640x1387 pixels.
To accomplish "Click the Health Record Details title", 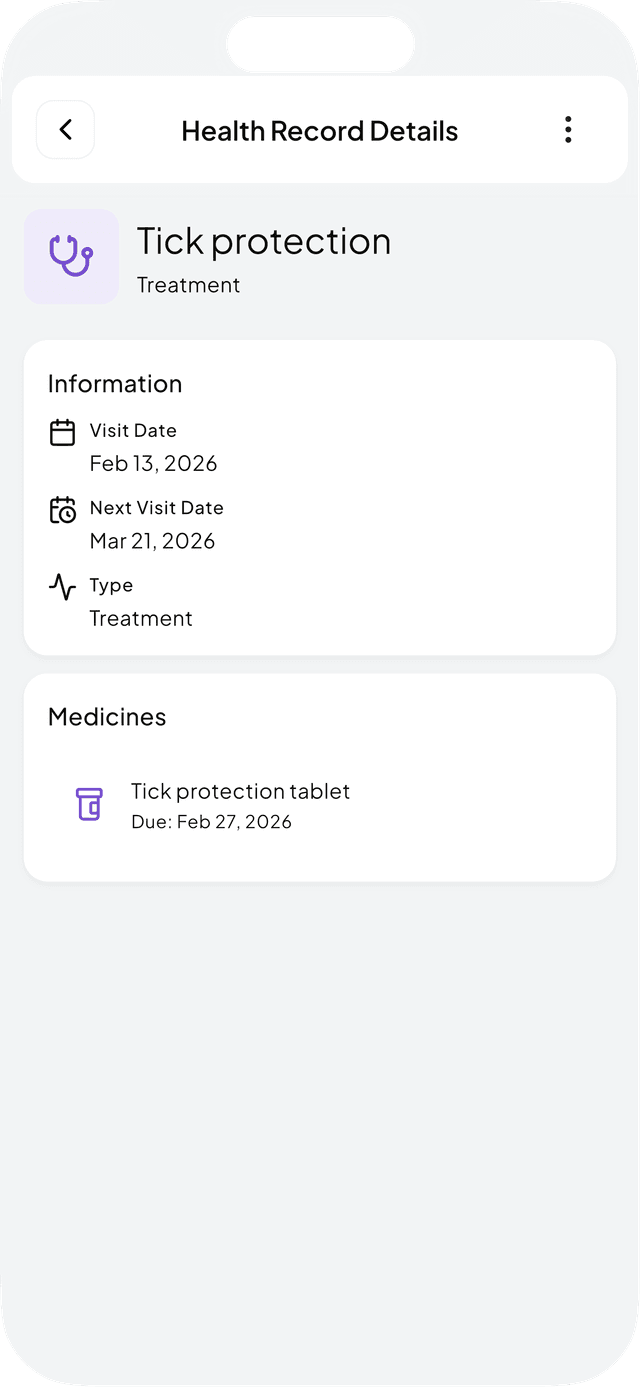I will tap(320, 130).
